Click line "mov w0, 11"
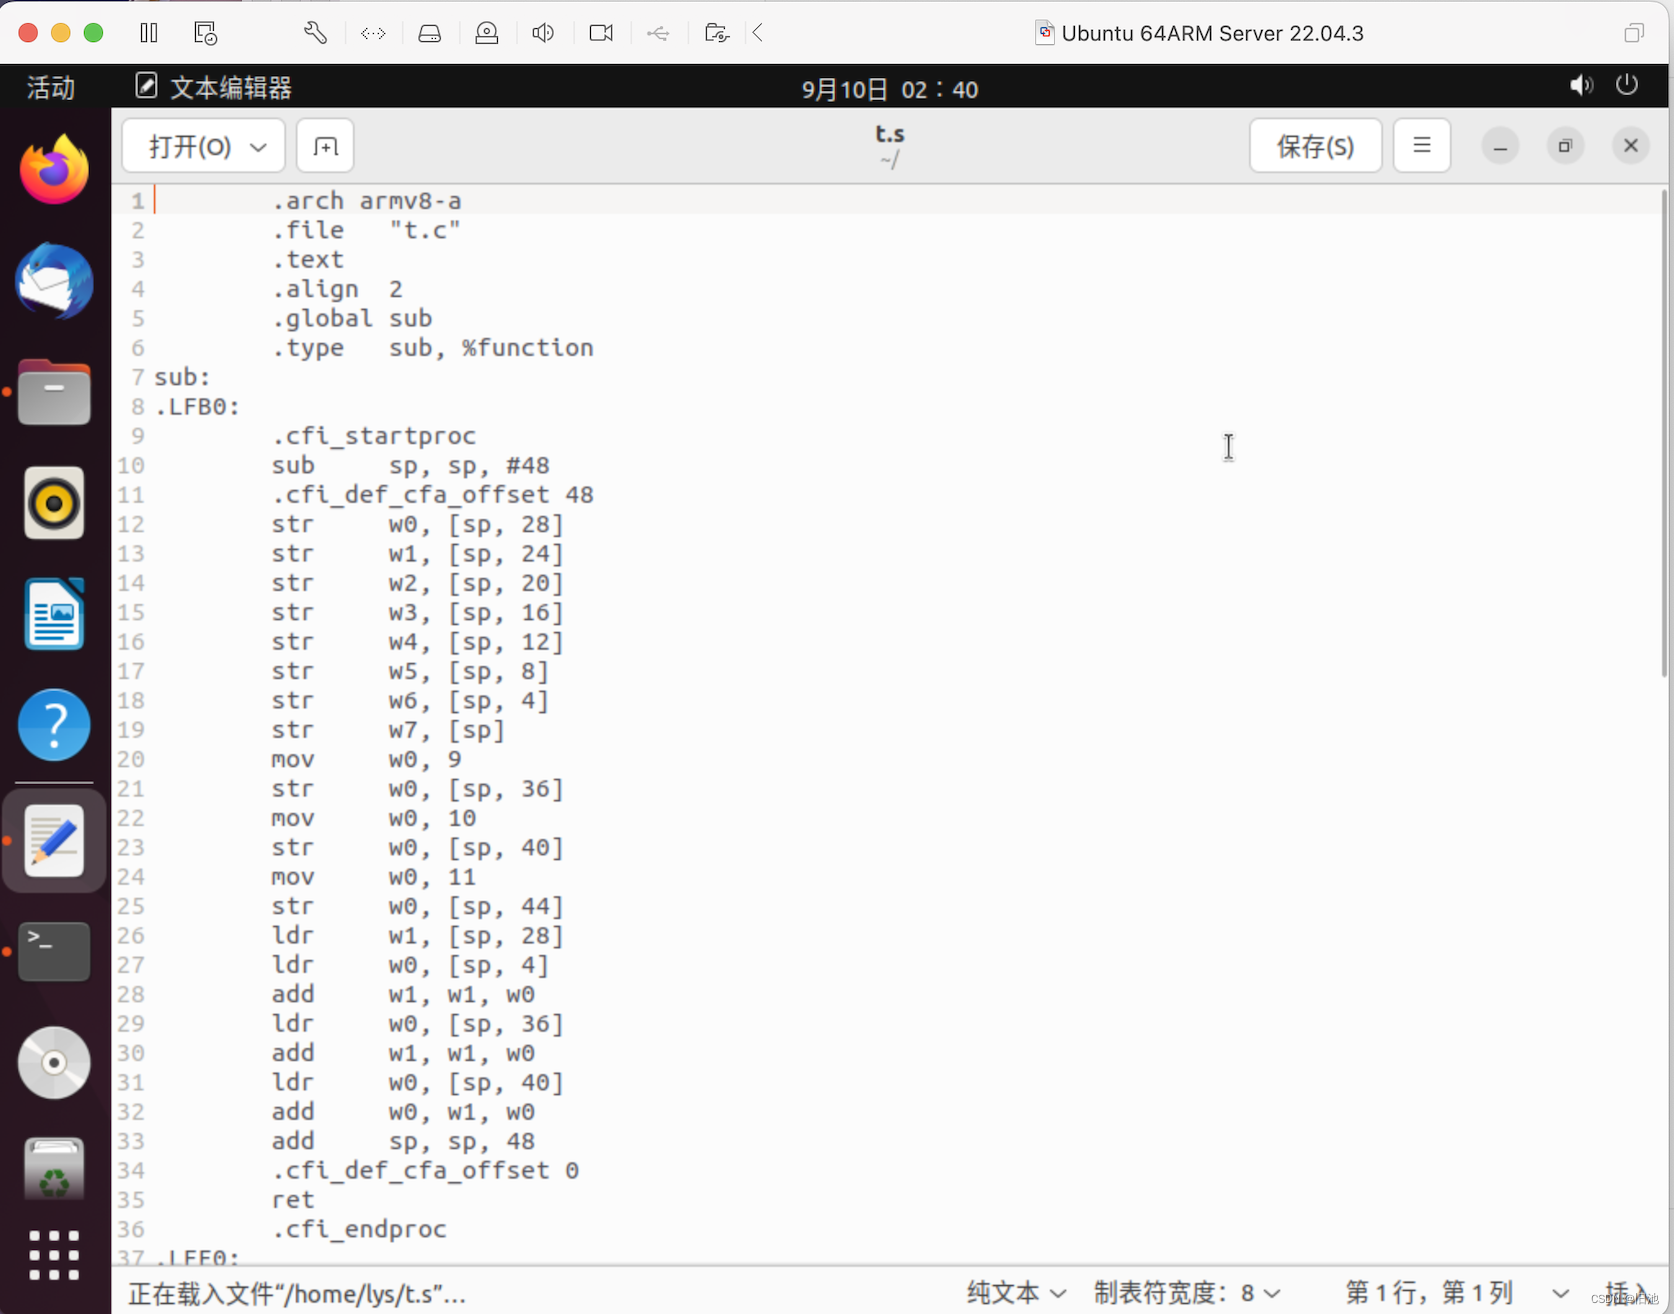 coord(374,877)
